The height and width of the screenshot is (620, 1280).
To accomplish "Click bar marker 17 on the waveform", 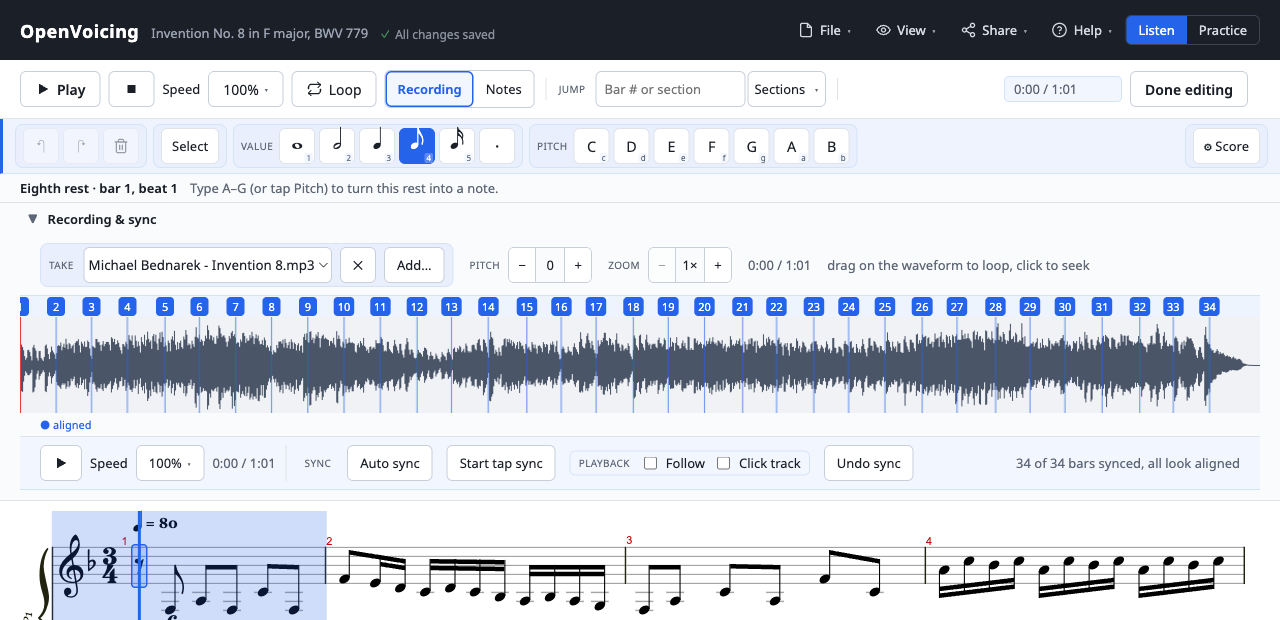I will point(596,307).
